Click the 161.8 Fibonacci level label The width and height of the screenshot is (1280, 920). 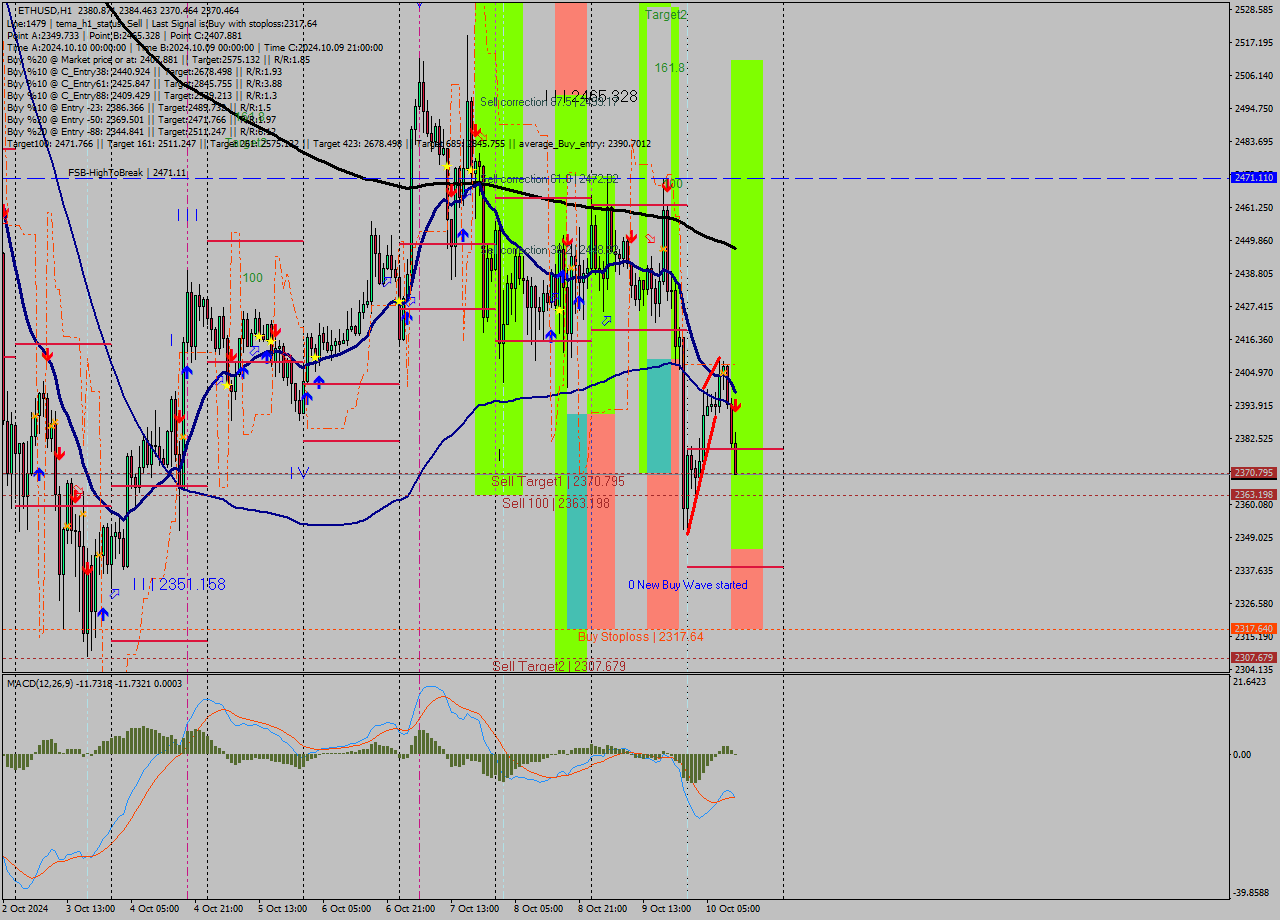coord(670,68)
